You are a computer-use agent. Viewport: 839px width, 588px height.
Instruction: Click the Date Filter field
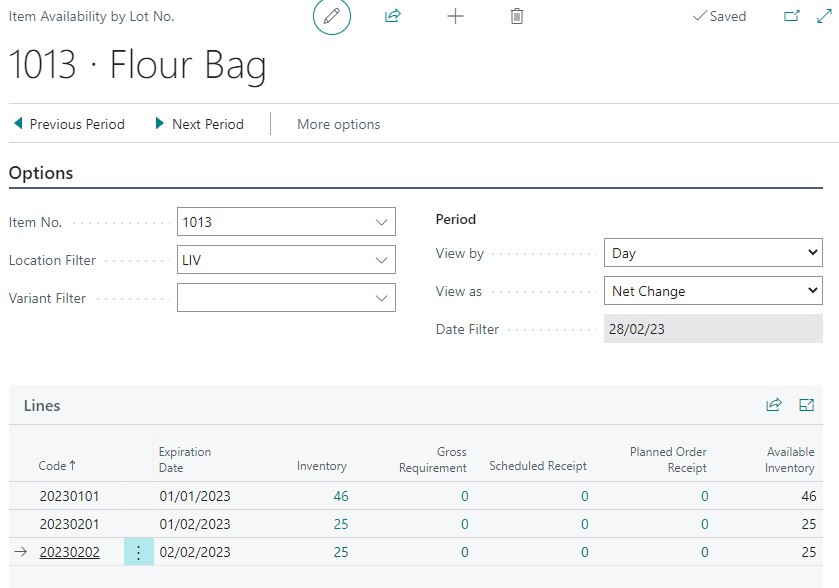coord(713,329)
